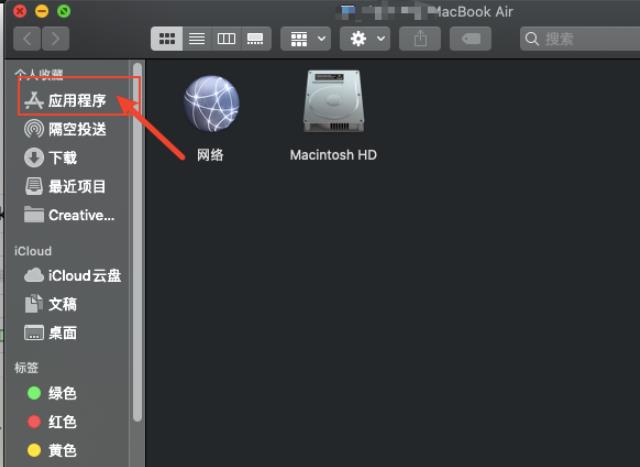Switch to gallery view

[x=256, y=39]
